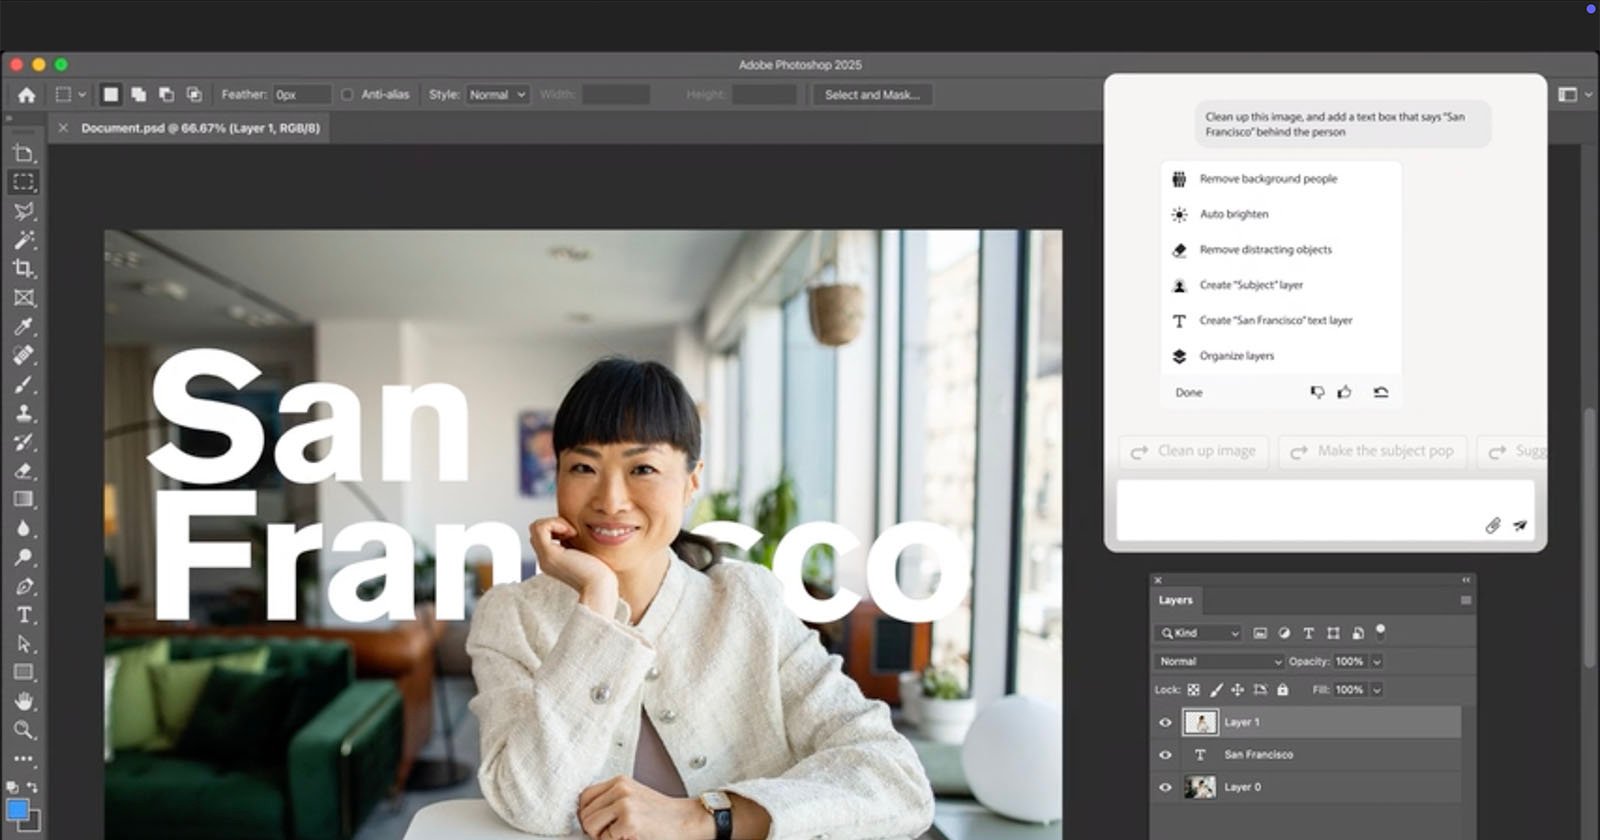The height and width of the screenshot is (840, 1600).
Task: Click the Select and Mask button
Action: click(x=871, y=95)
